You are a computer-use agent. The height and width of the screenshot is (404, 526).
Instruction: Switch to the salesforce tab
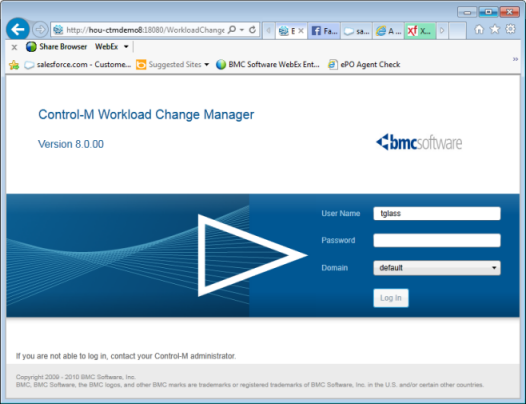pyautogui.click(x=356, y=31)
